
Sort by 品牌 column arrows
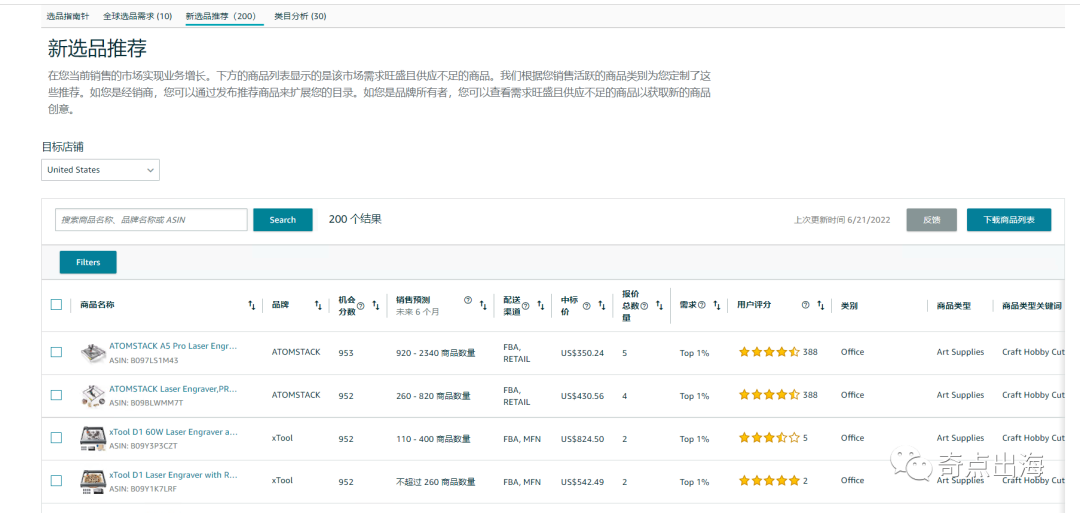tap(318, 305)
